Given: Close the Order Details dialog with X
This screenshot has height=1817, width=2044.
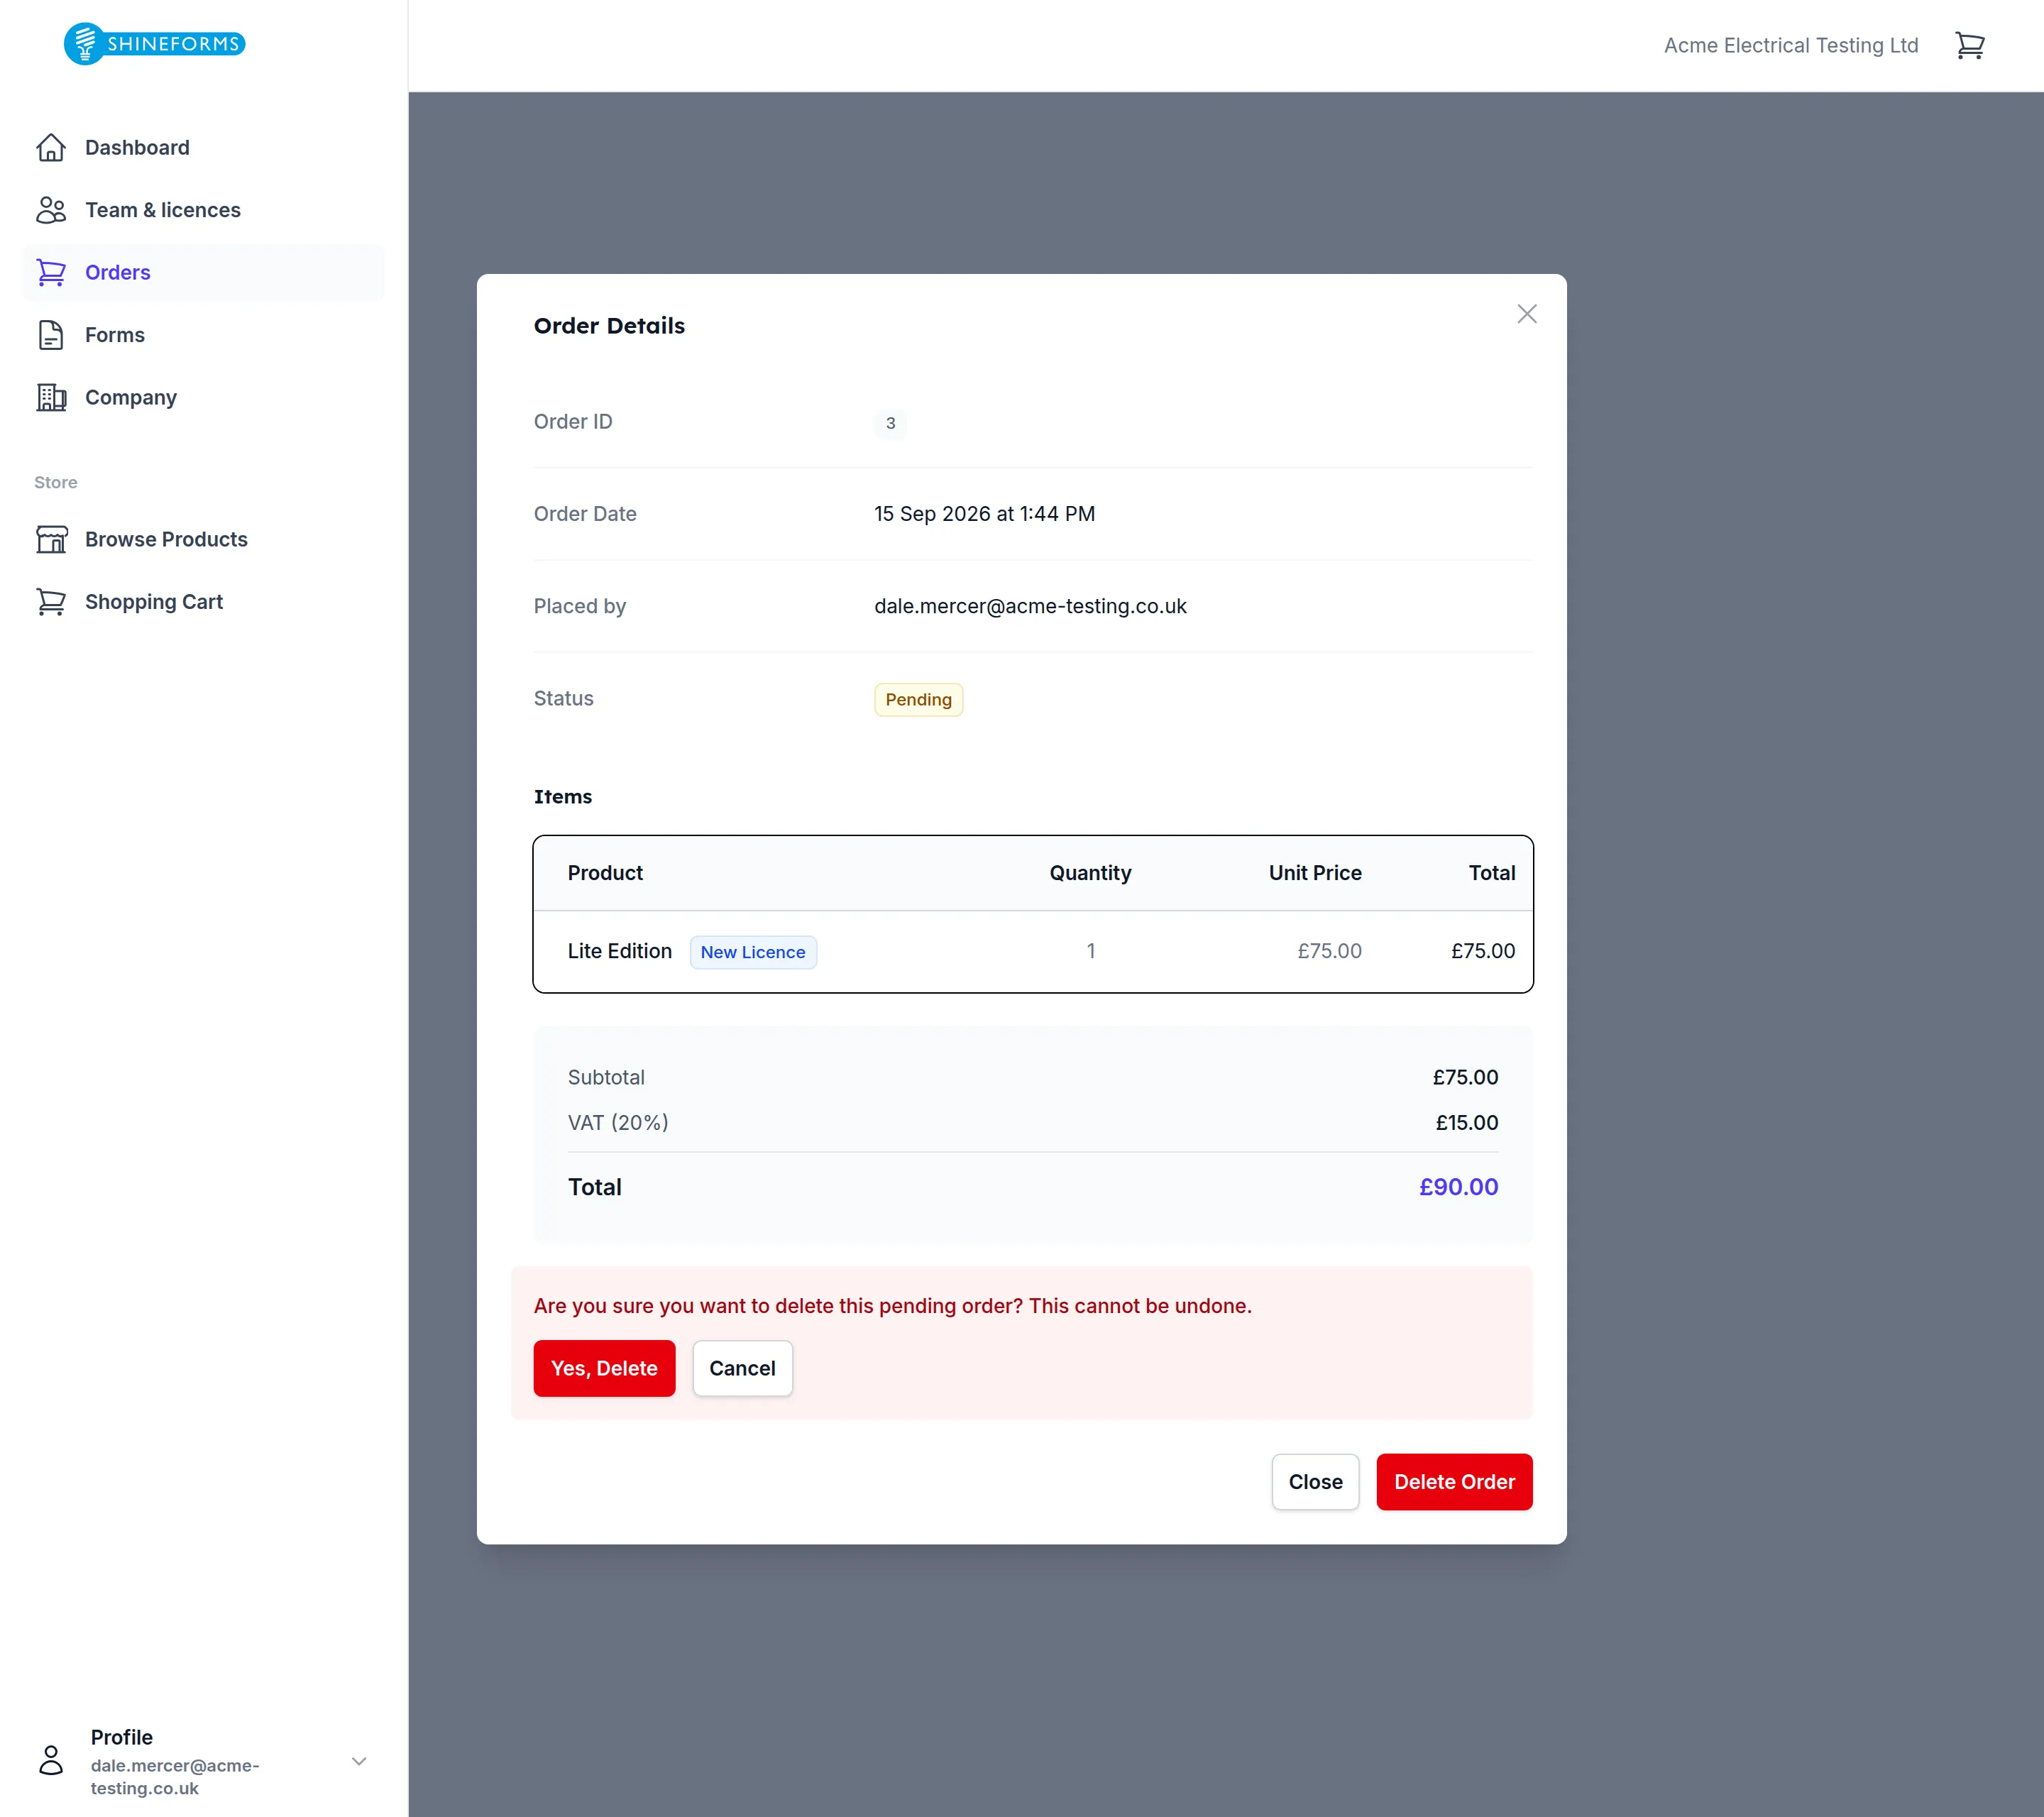Looking at the screenshot, I should pos(1526,314).
